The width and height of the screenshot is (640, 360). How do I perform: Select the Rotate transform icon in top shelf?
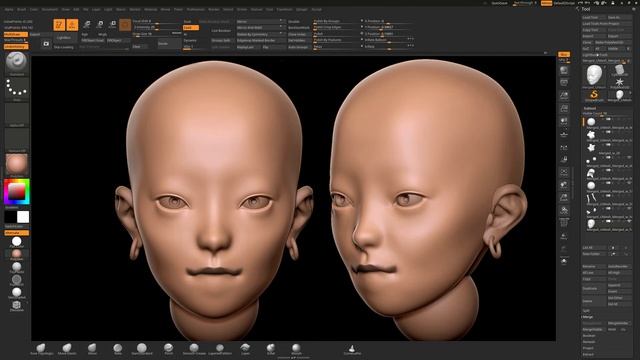tap(113, 25)
